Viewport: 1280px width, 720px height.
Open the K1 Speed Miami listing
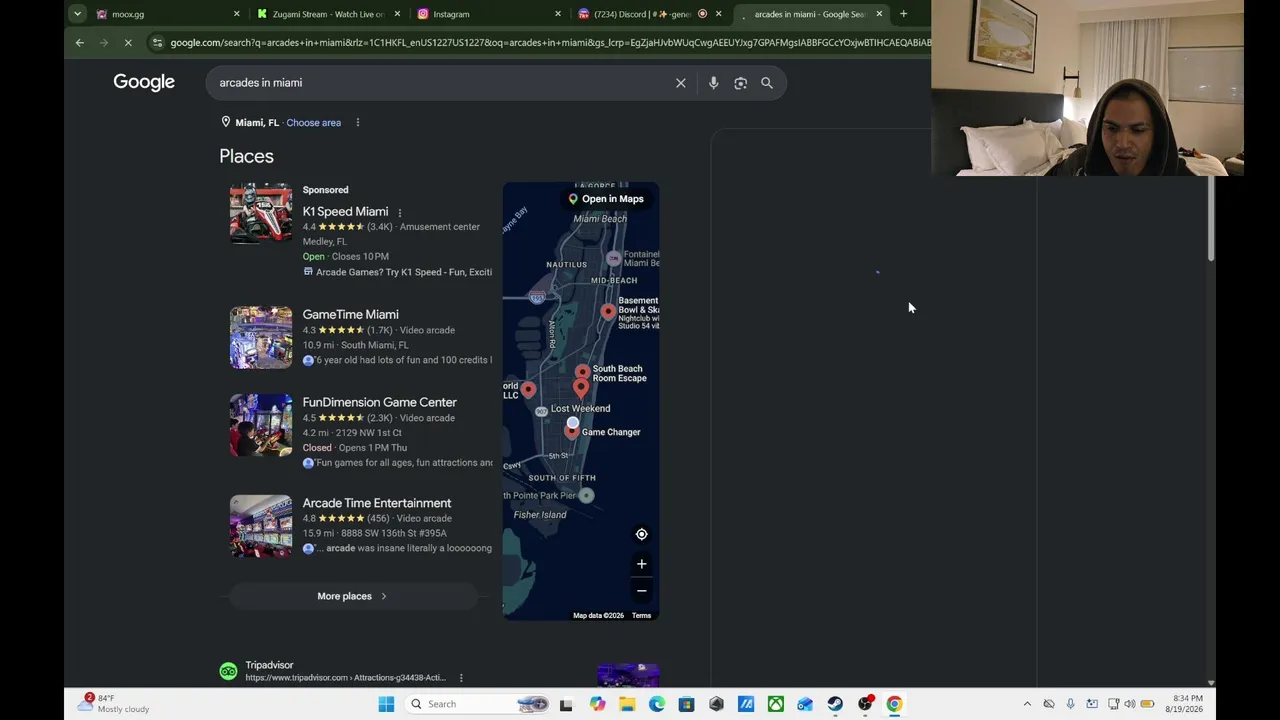pos(345,212)
